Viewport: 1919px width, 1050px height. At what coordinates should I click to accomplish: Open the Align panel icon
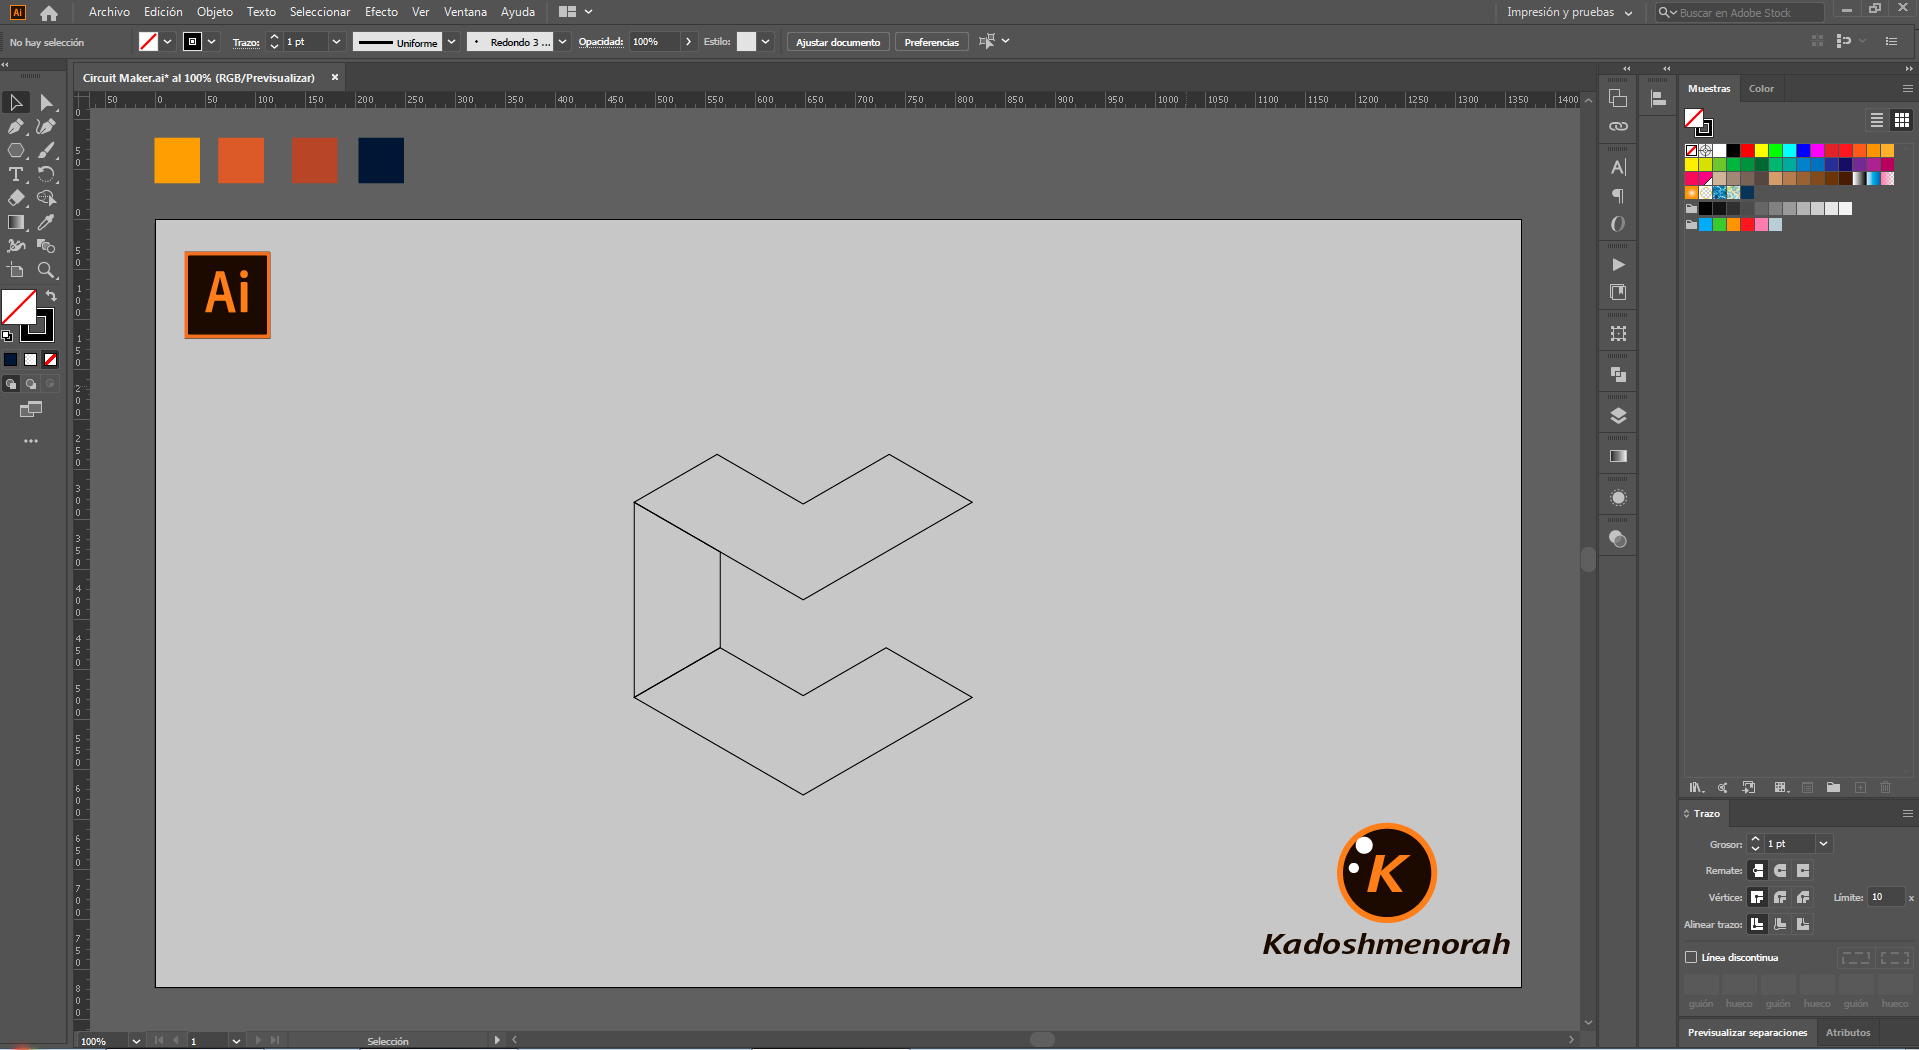(1658, 98)
